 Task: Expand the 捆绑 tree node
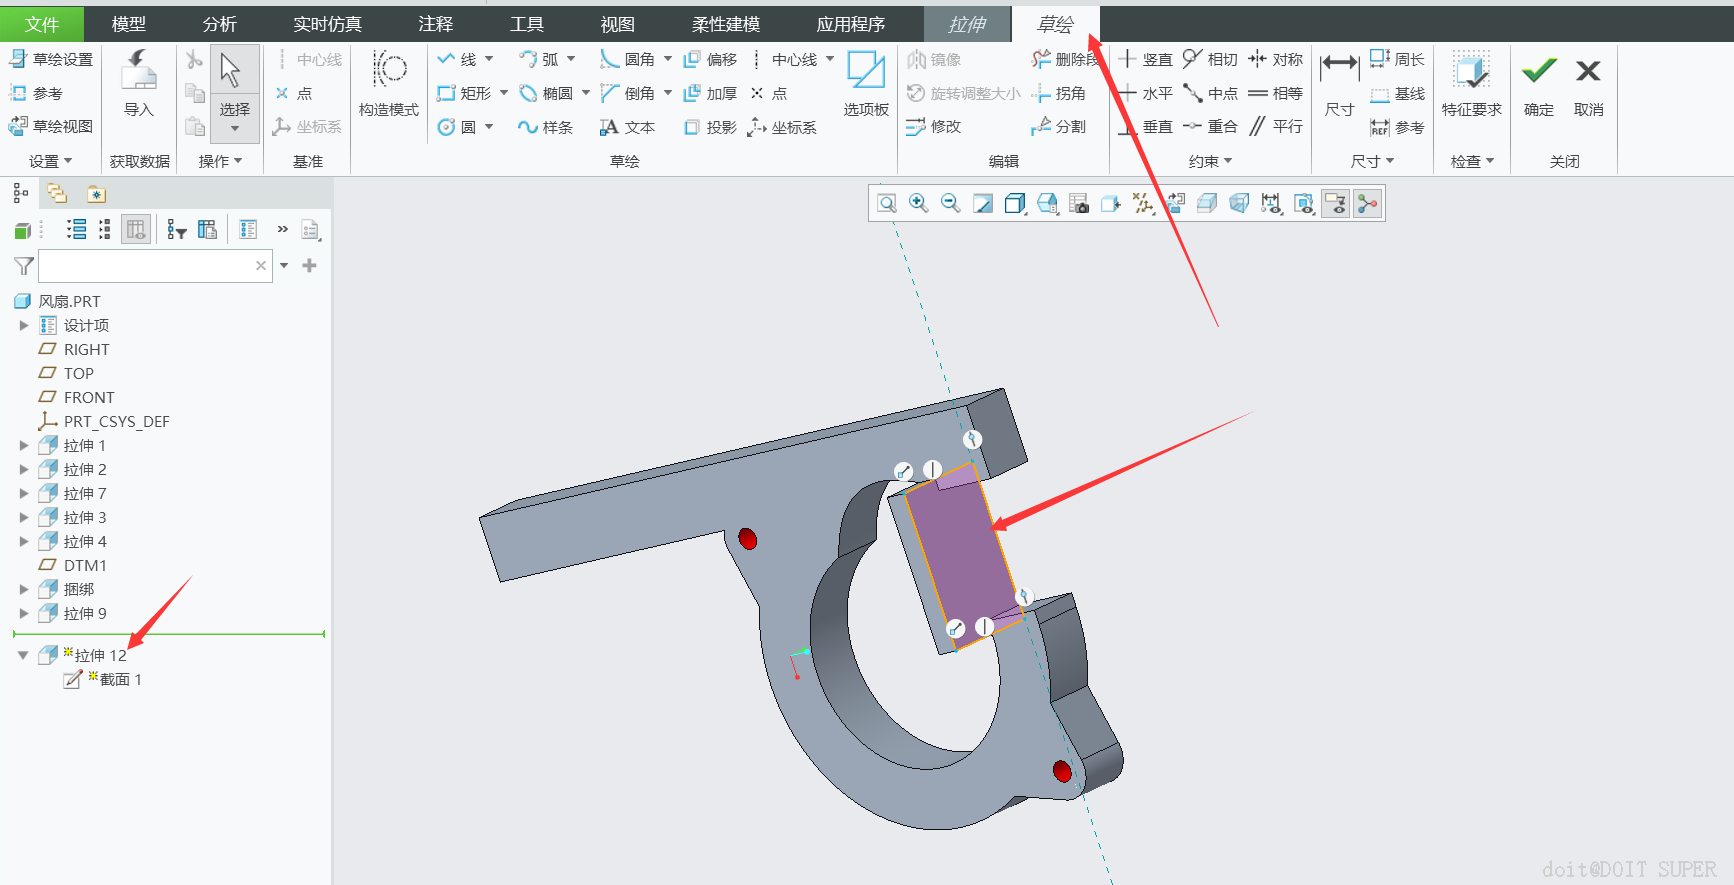point(24,589)
